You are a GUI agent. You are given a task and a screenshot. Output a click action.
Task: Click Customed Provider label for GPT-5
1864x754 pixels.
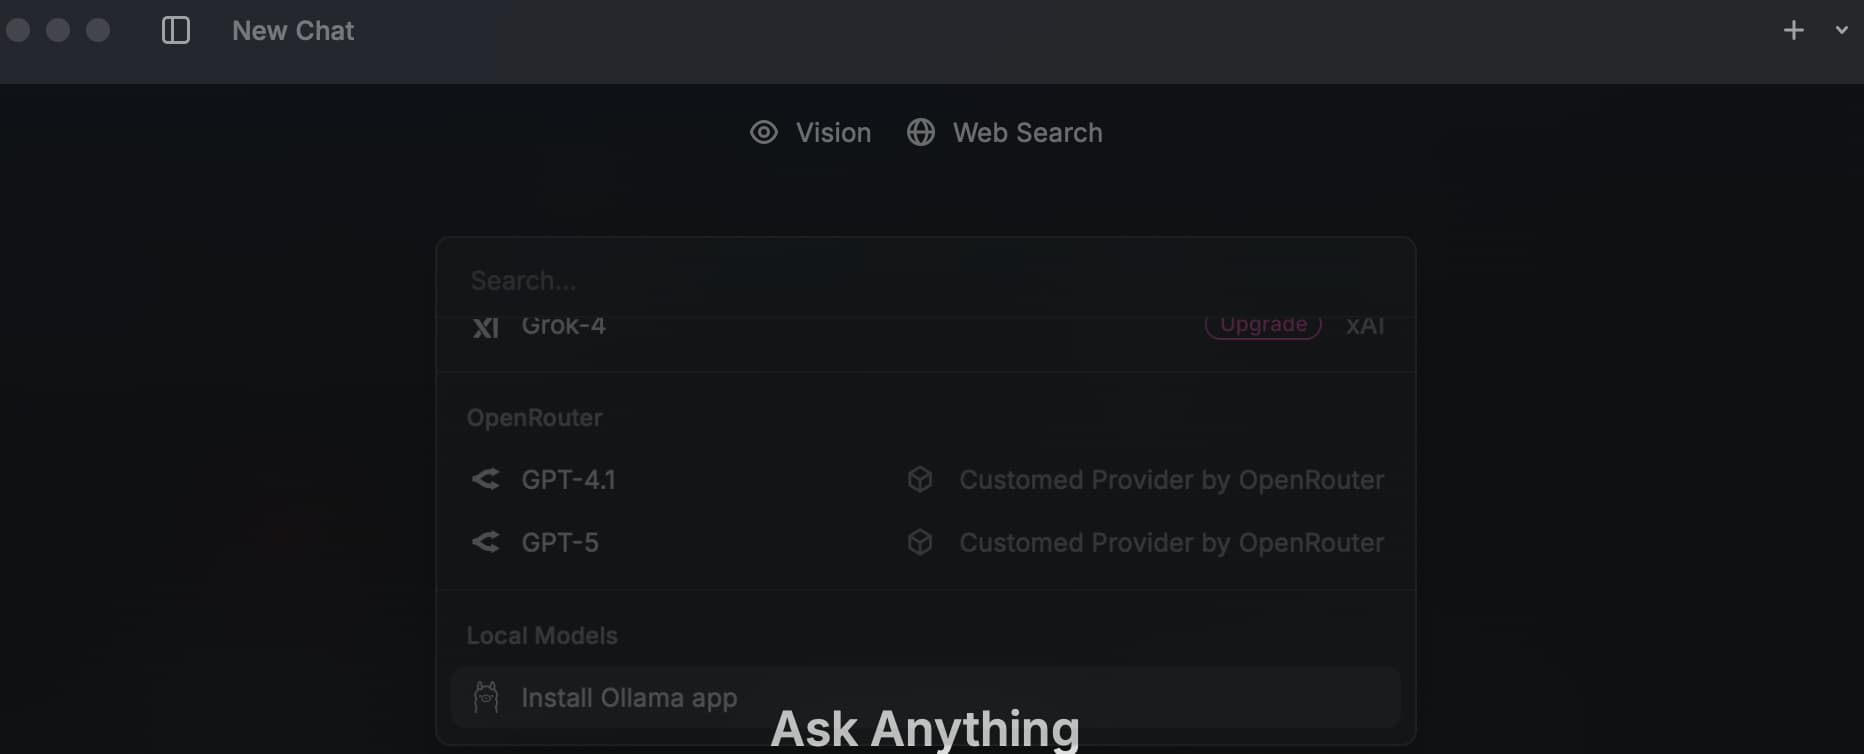(x=1171, y=542)
